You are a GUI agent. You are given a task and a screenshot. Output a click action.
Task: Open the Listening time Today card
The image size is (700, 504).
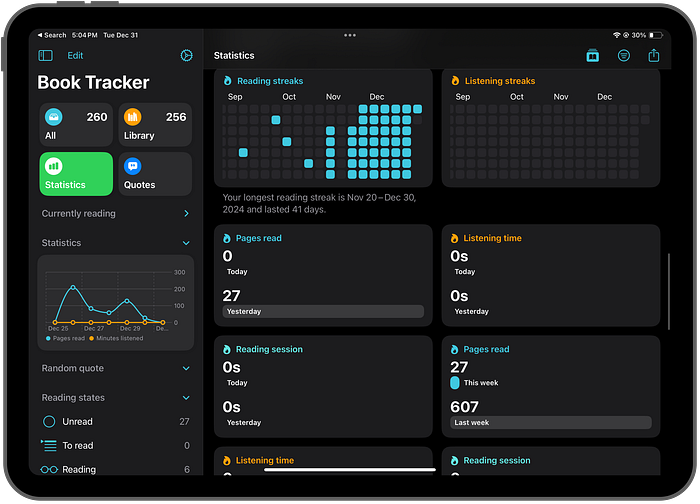[x=551, y=275]
